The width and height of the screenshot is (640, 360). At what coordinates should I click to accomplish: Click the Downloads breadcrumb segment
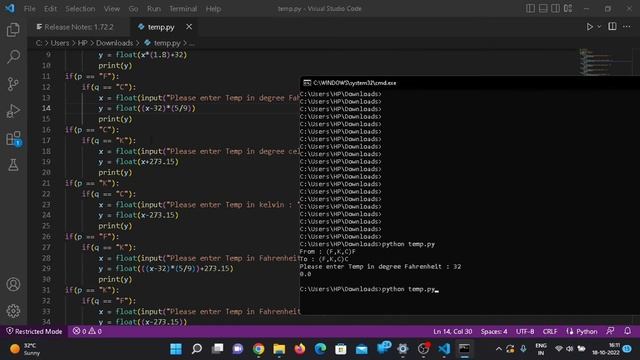pos(114,43)
